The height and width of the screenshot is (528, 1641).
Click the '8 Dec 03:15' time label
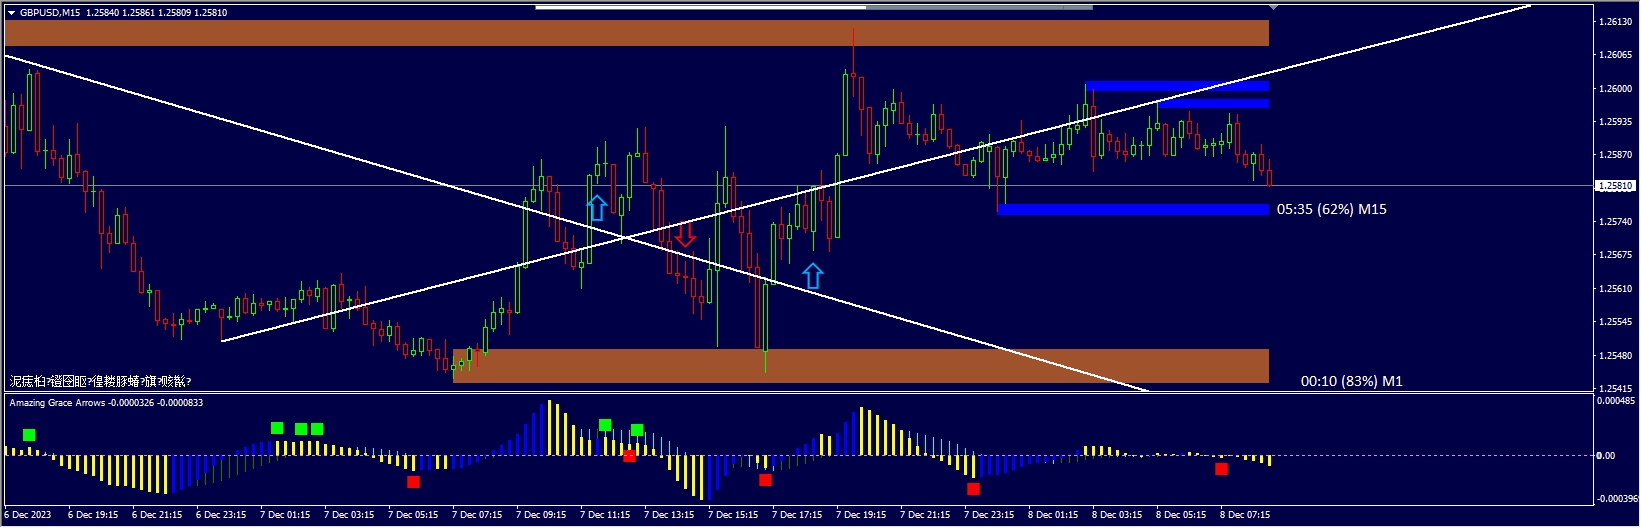1117,515
